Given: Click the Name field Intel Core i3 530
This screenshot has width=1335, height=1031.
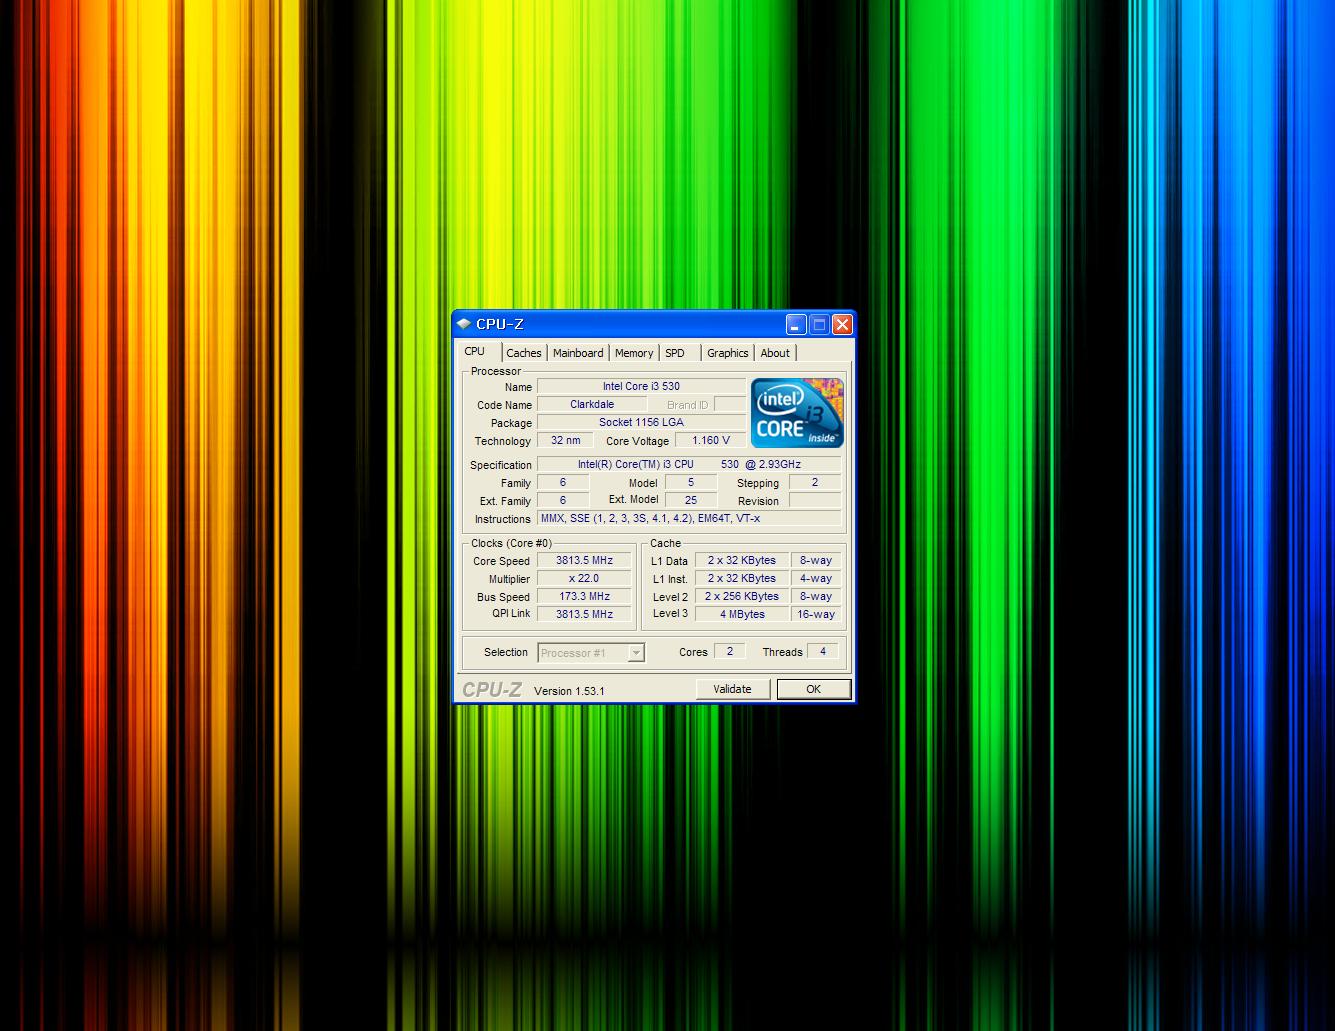Looking at the screenshot, I should [641, 386].
